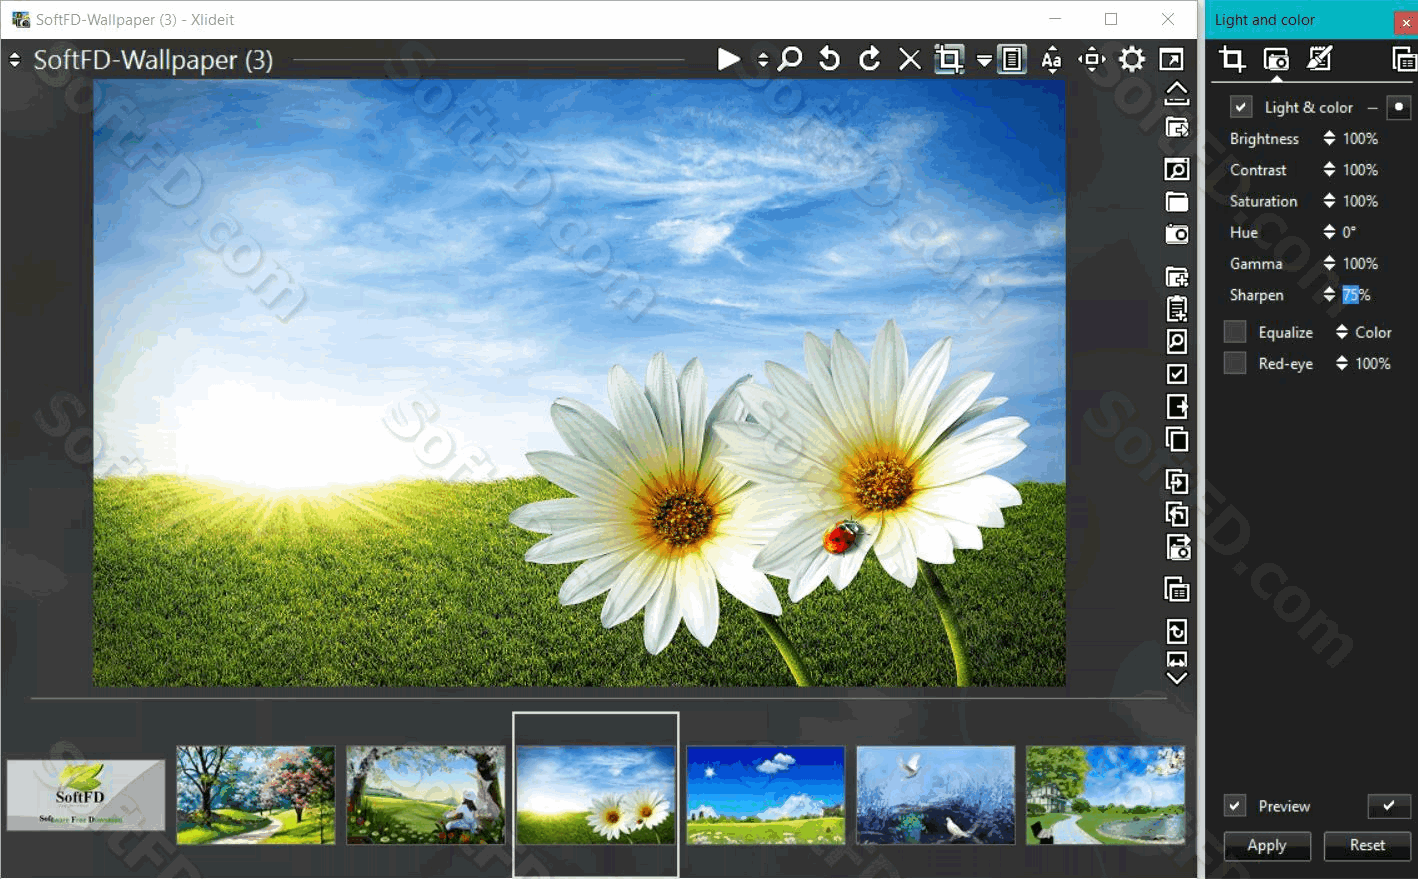Click the camera icon in the side toolbar
Screen dimensions: 1418x879
(x=1177, y=234)
